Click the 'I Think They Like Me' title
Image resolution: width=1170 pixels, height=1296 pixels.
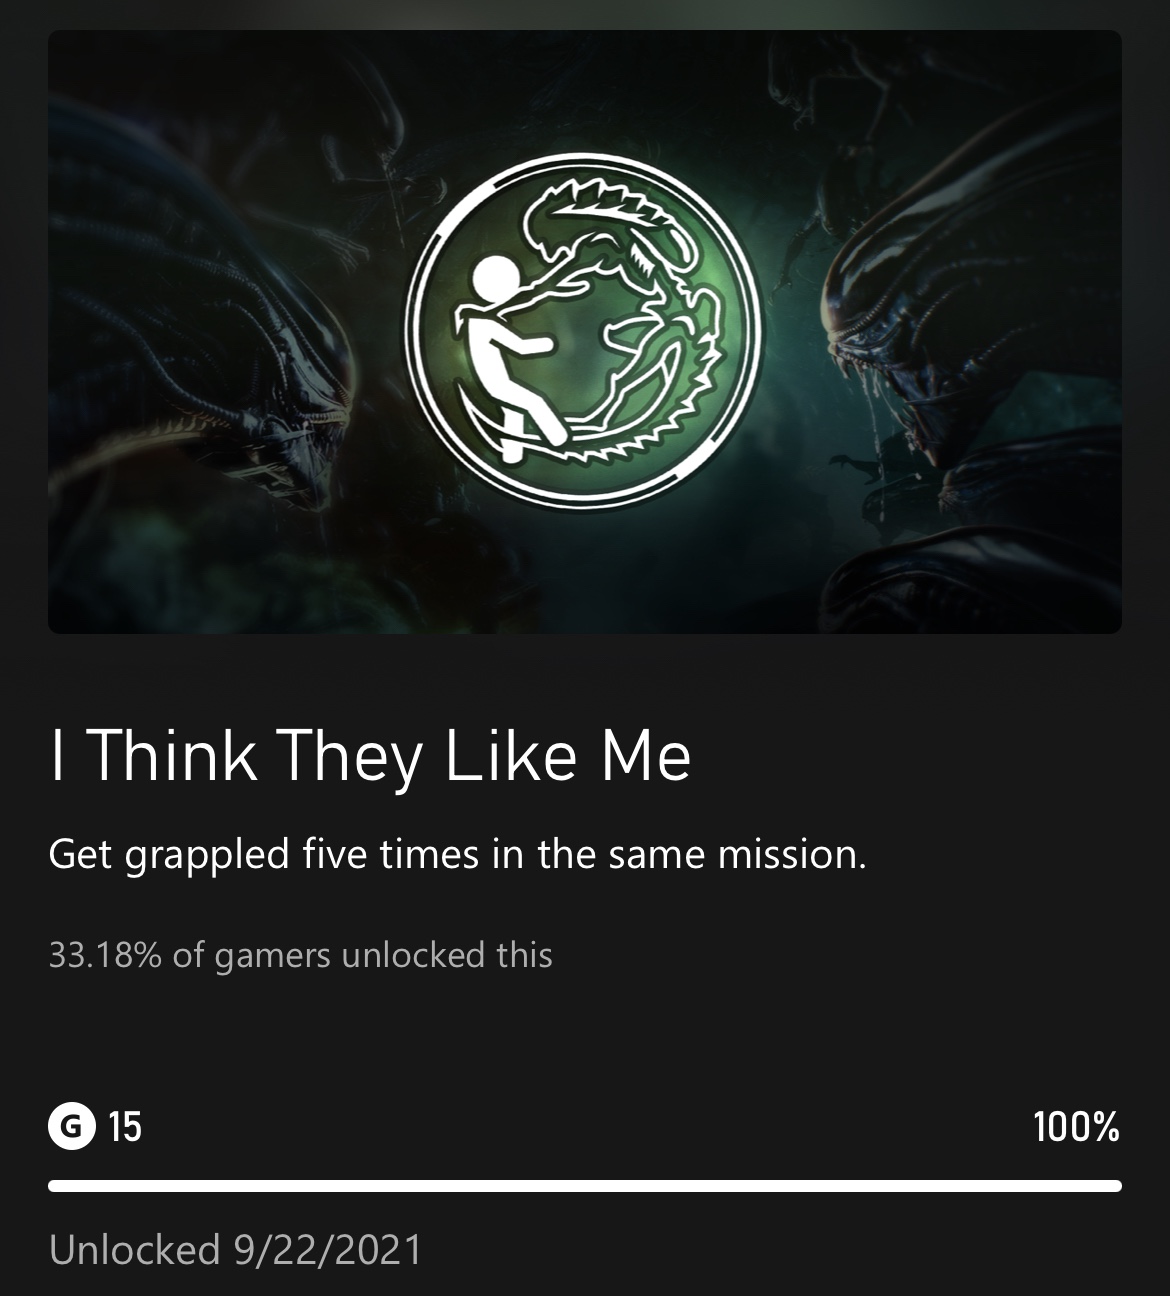[370, 756]
